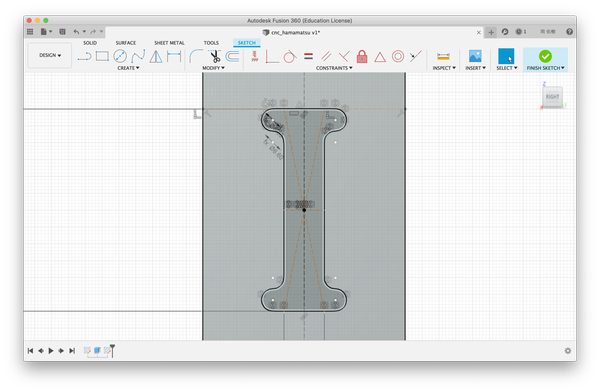Add a new design tab

click(491, 32)
